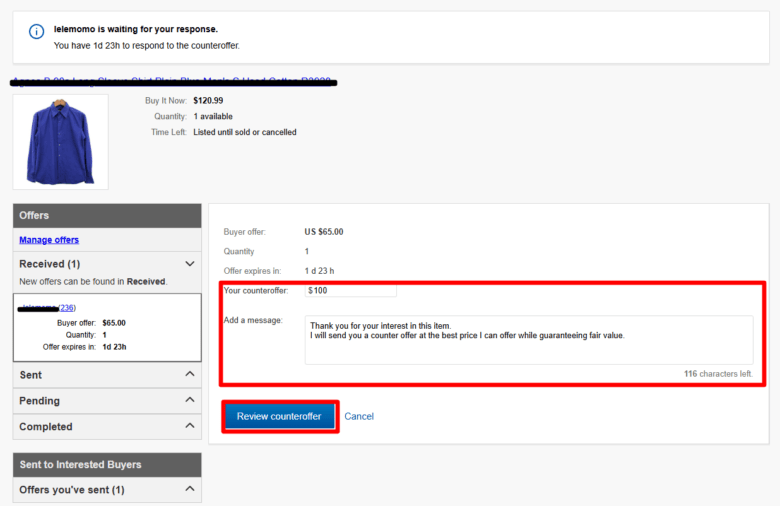Click the Cancel link beside Review counteroffer

359,416
